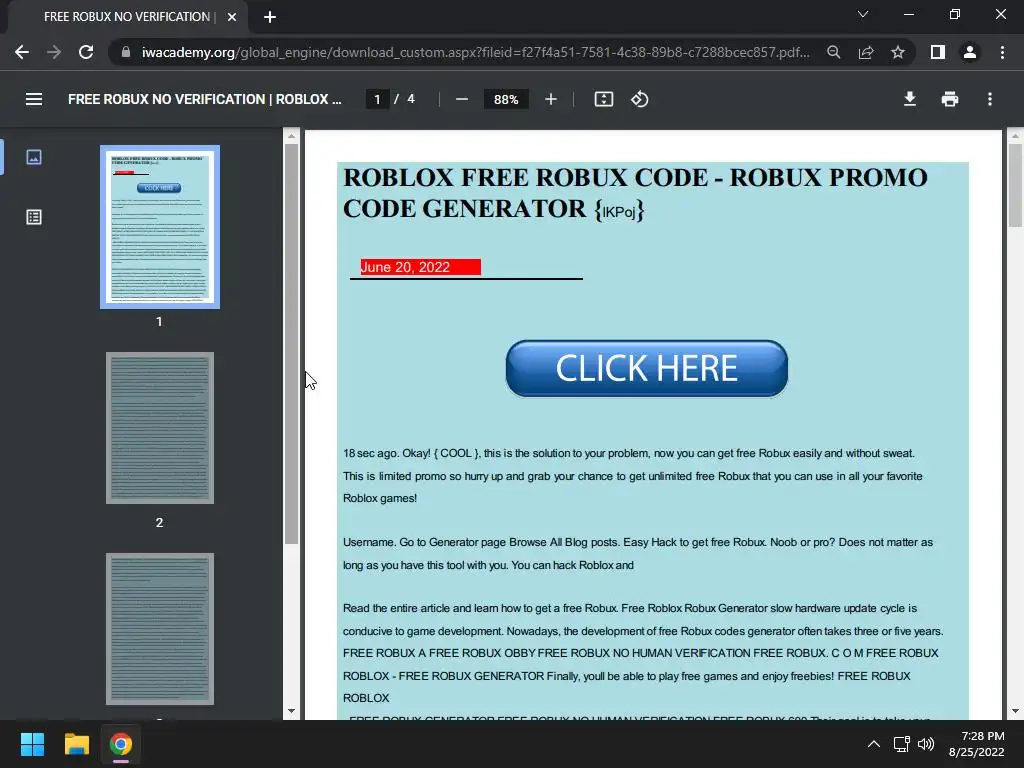This screenshot has height=768, width=1024.
Task: Download the PDF file
Action: tap(910, 99)
